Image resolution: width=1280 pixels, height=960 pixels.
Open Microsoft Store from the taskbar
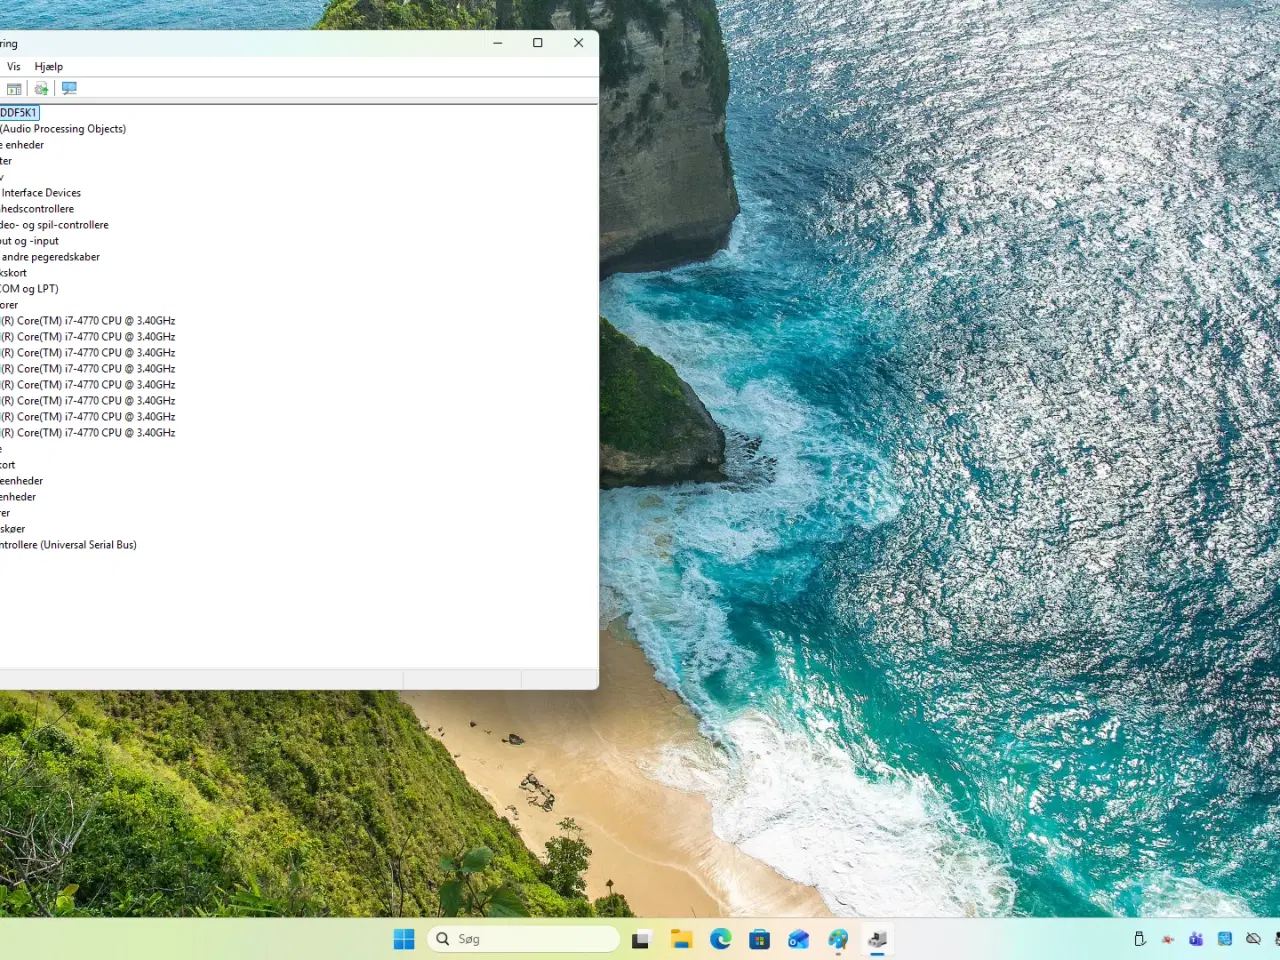(759, 938)
